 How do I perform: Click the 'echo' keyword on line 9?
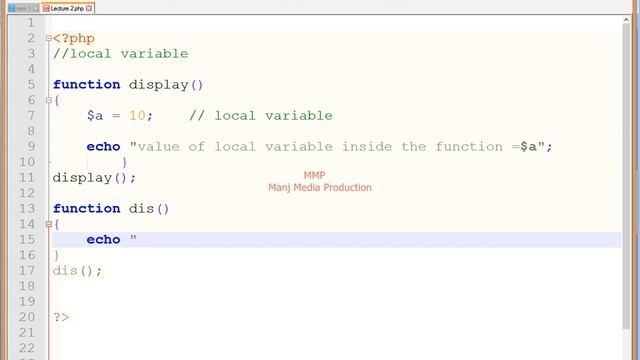coord(103,147)
